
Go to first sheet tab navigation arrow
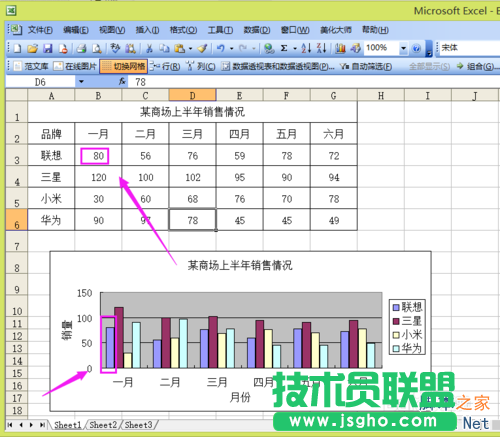[10, 425]
